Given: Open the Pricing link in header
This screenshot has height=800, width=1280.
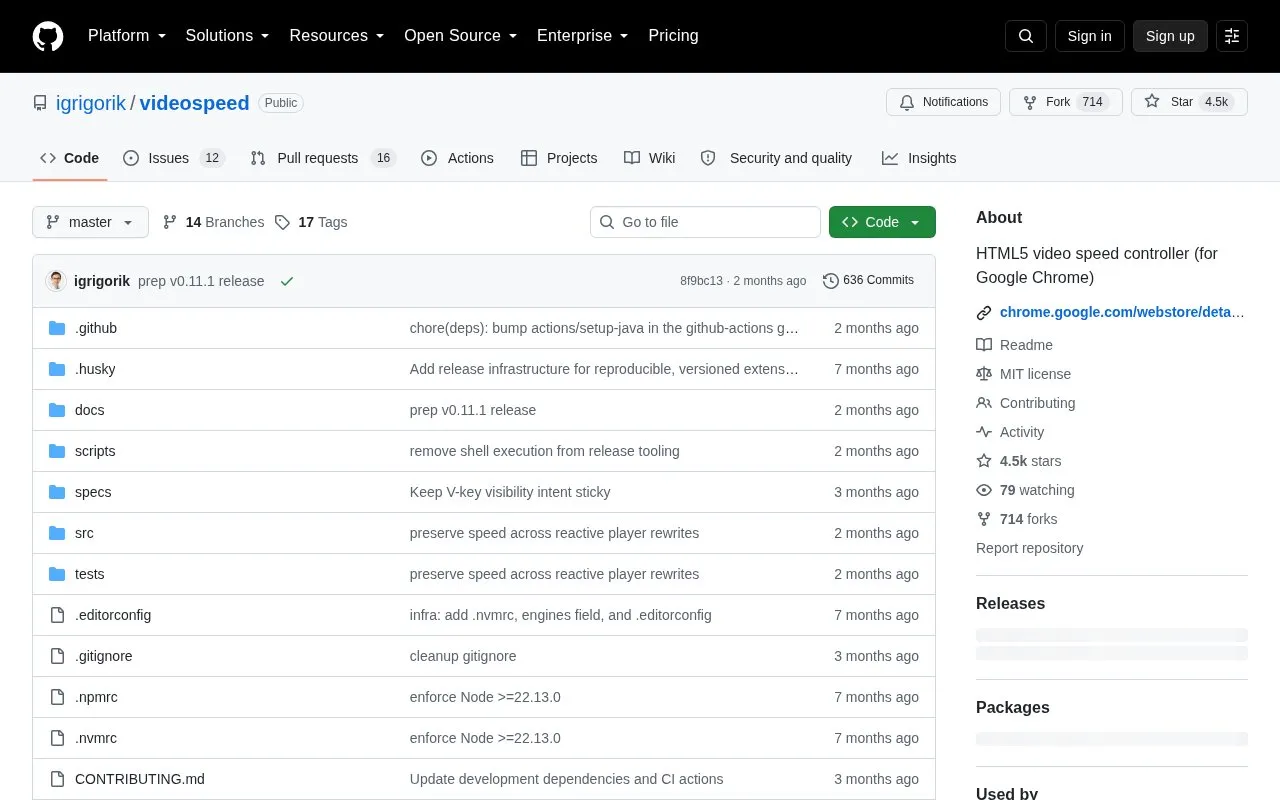Looking at the screenshot, I should (x=673, y=36).
